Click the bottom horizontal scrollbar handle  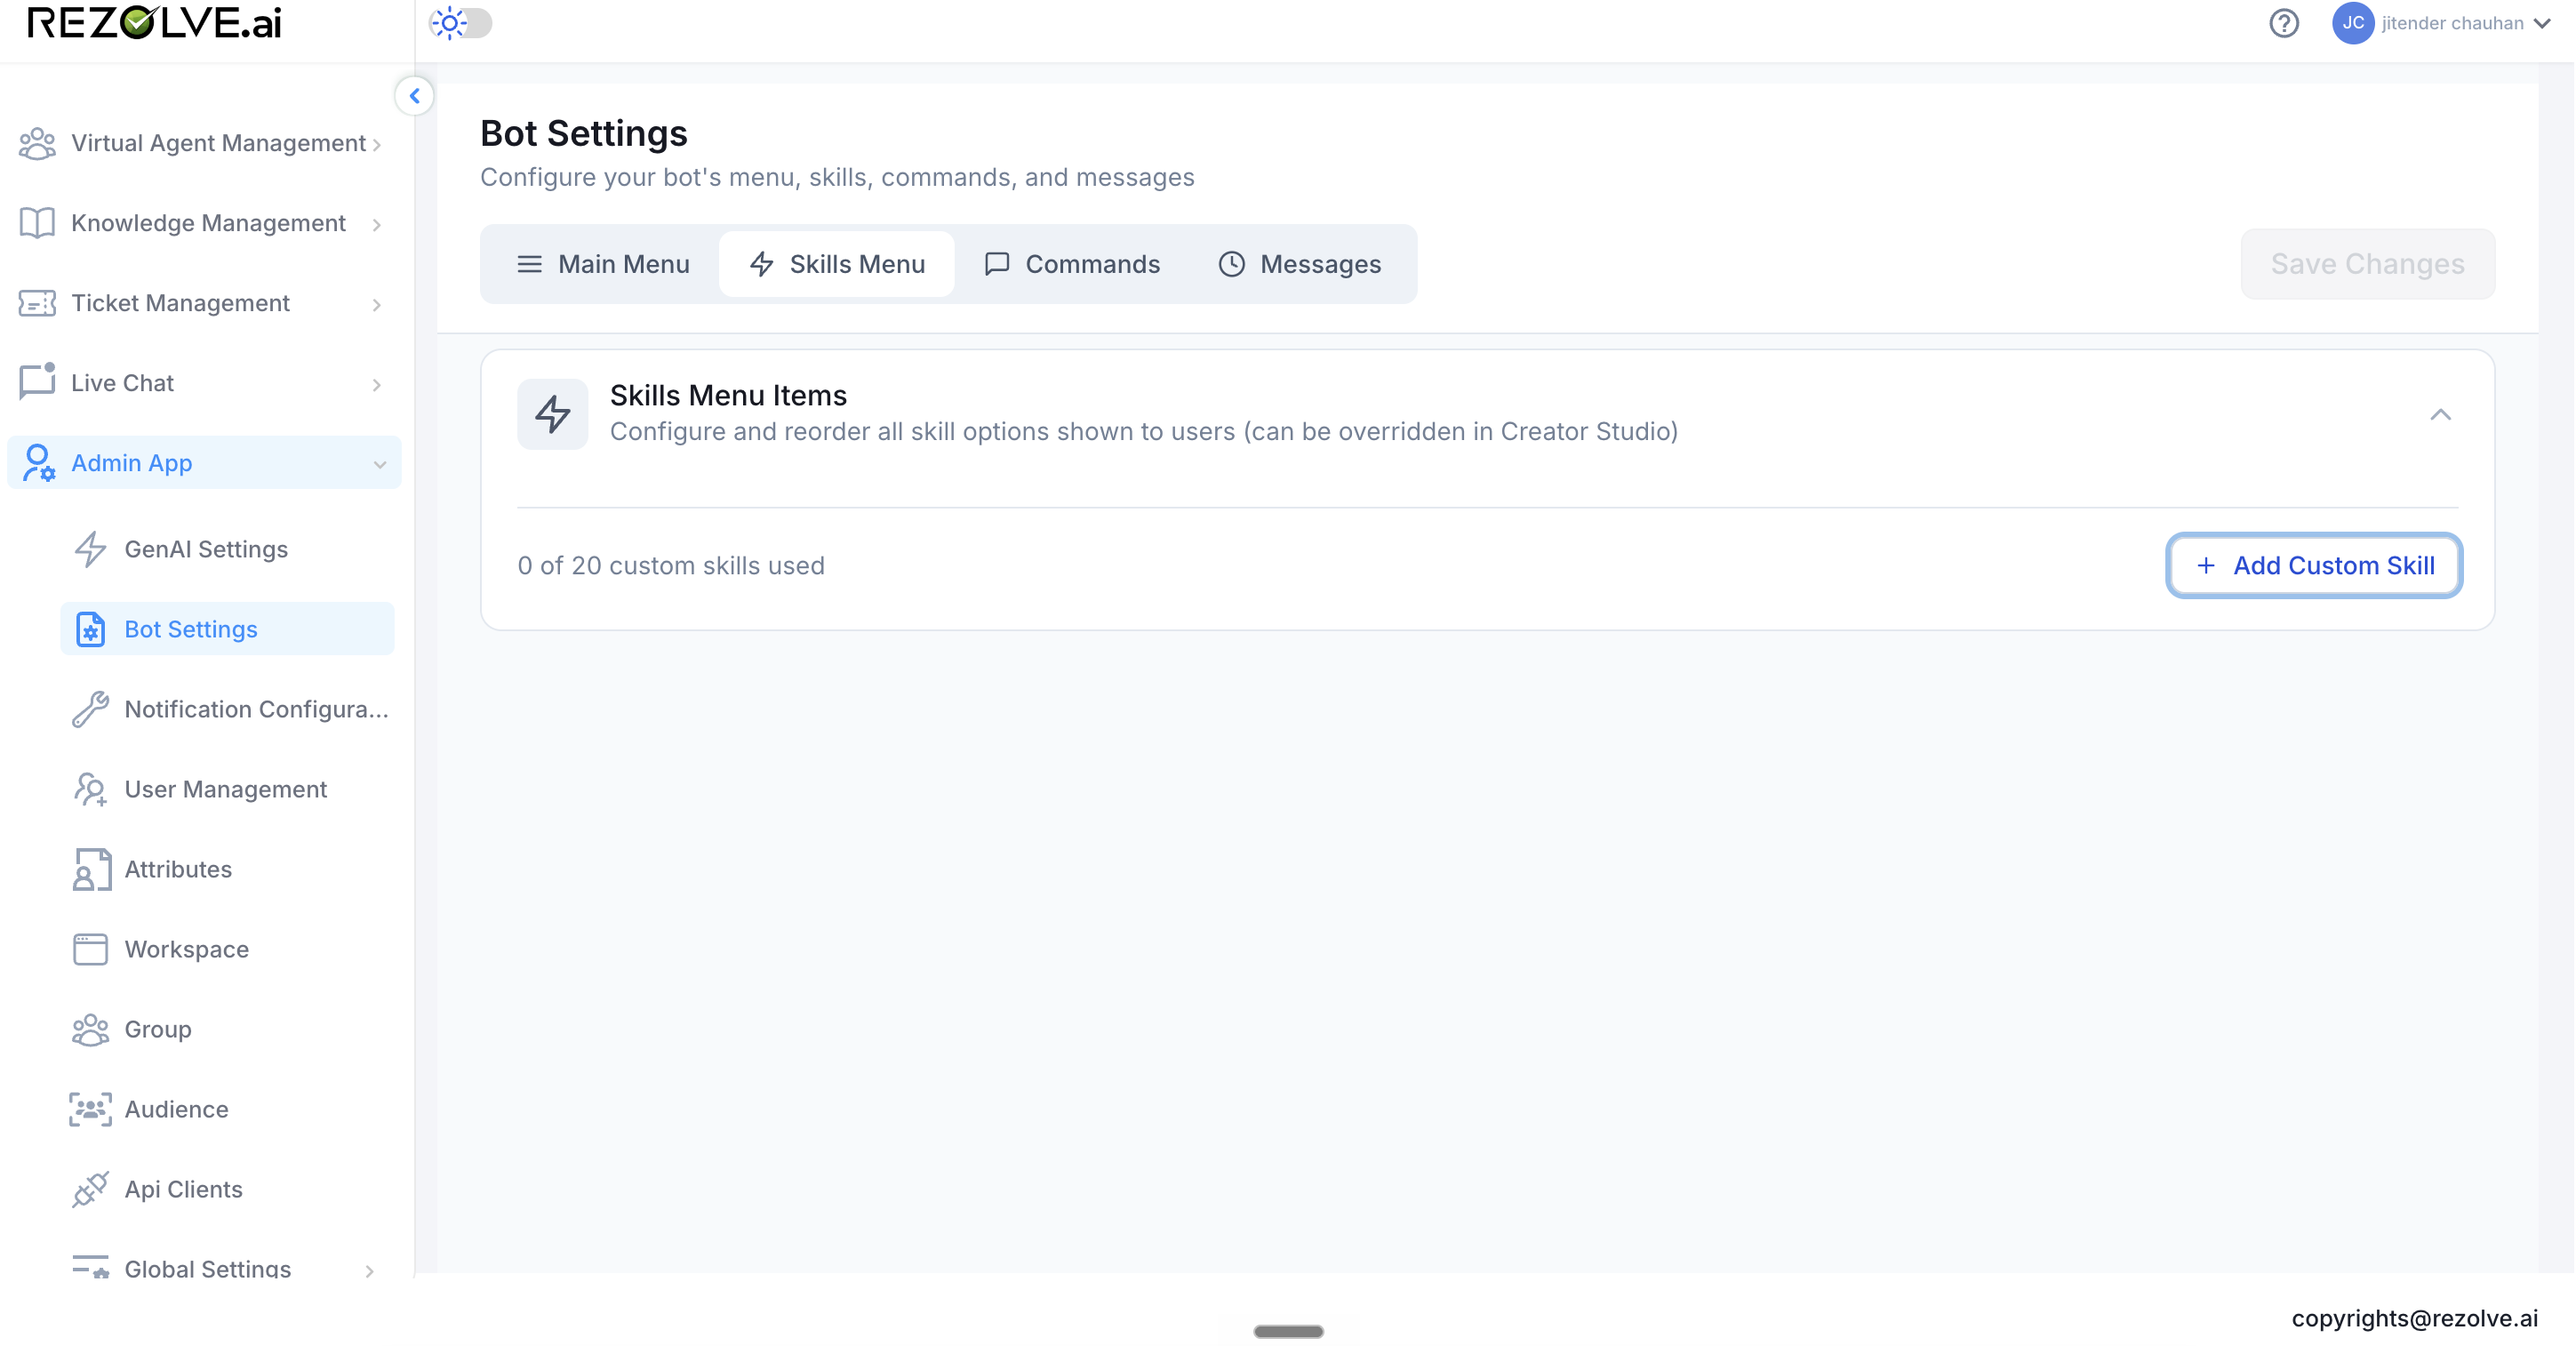pos(1288,1331)
